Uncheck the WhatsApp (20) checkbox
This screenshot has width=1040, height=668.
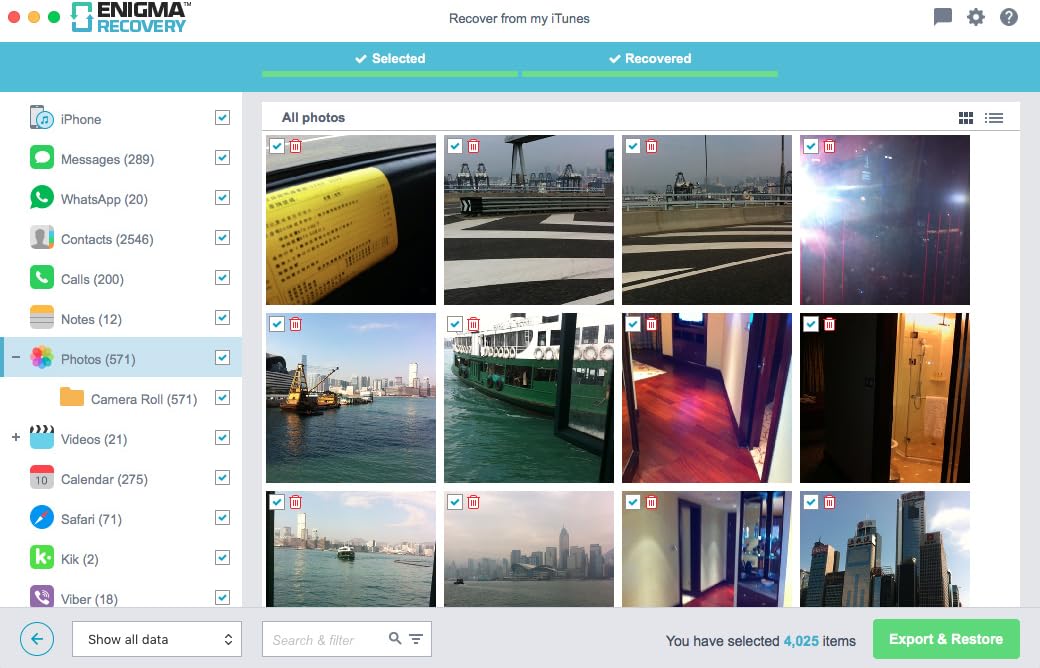tap(222, 198)
